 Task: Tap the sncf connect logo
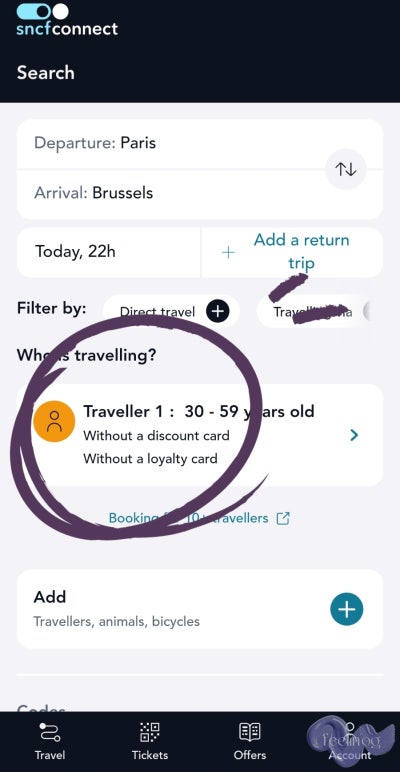click(67, 20)
